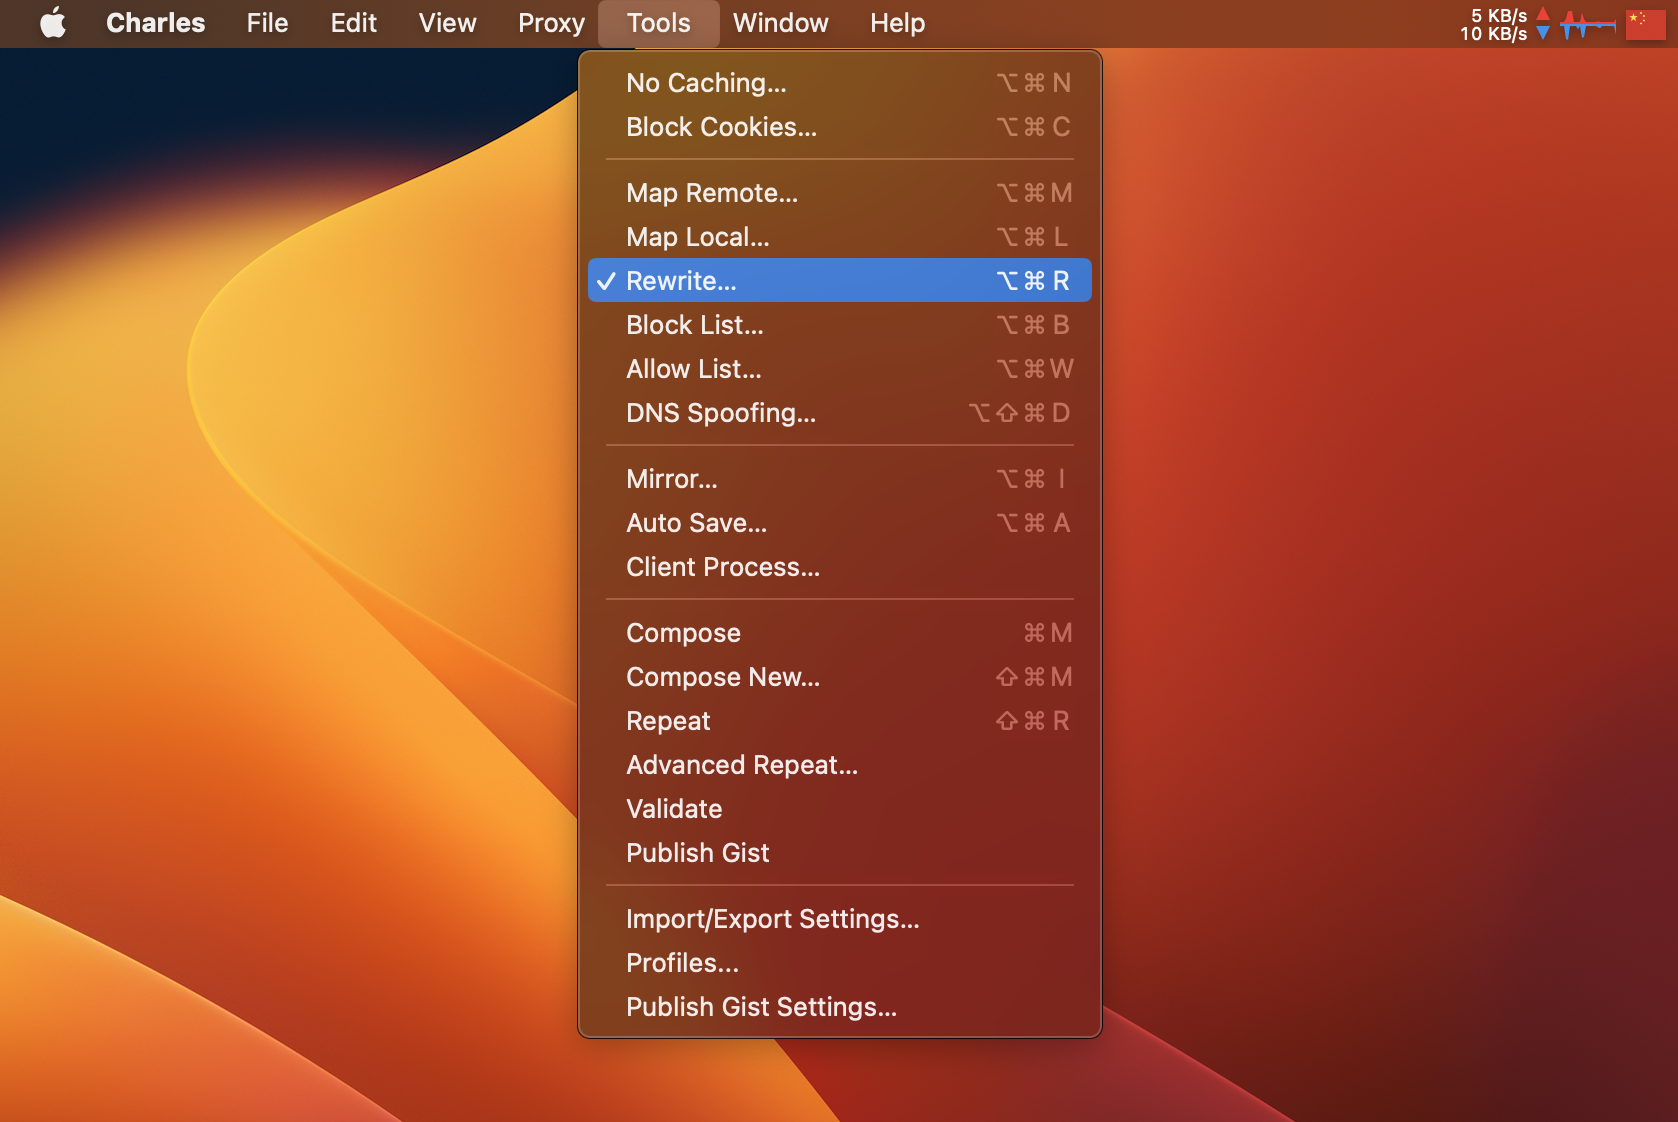
Task: Open the Help menu
Action: [x=897, y=23]
